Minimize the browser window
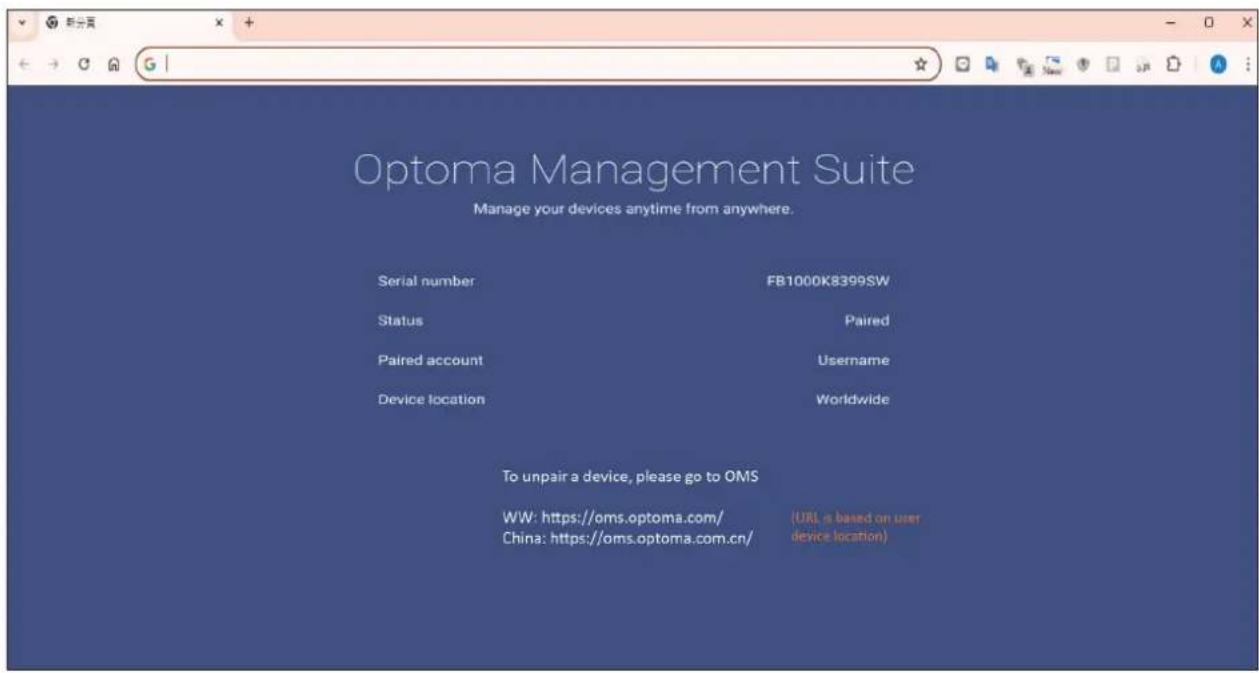The width and height of the screenshot is (1259, 673). [1171, 21]
